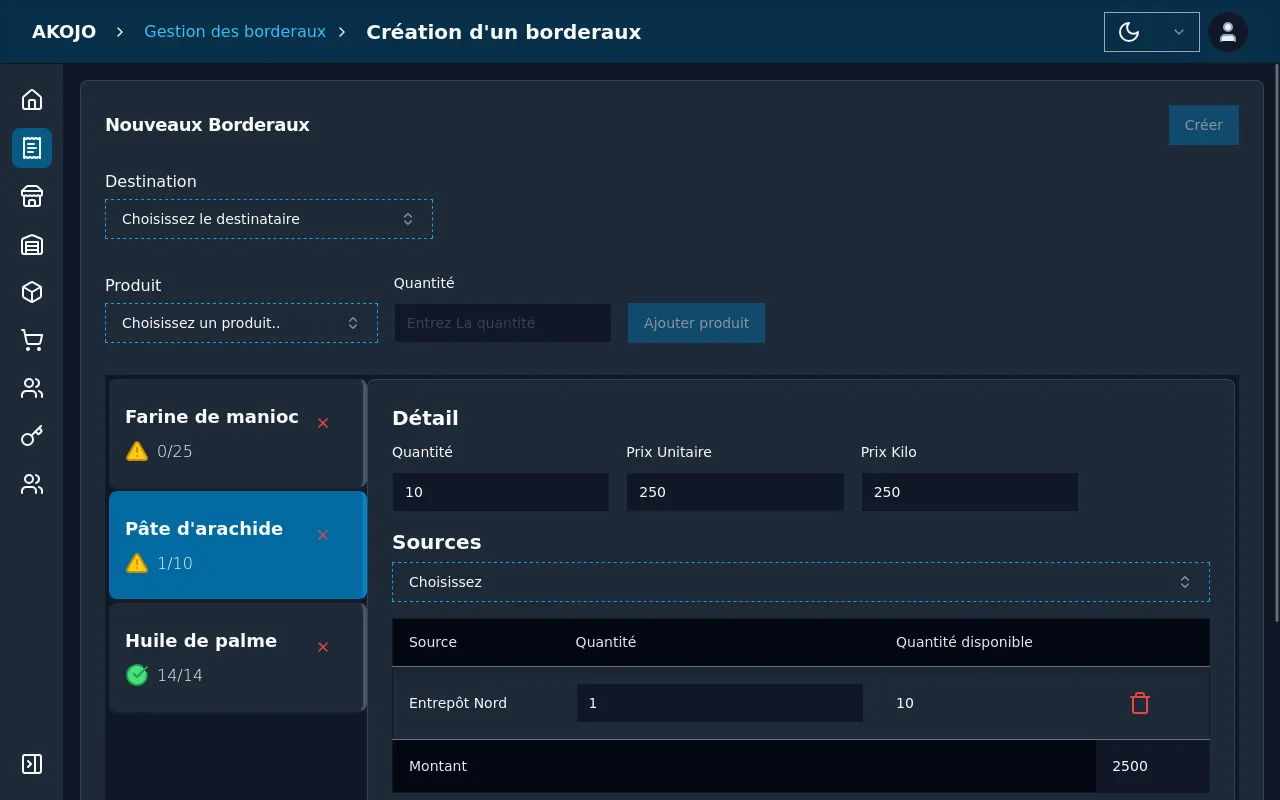Collapse the sidebar panel
The width and height of the screenshot is (1280, 800).
click(x=32, y=764)
